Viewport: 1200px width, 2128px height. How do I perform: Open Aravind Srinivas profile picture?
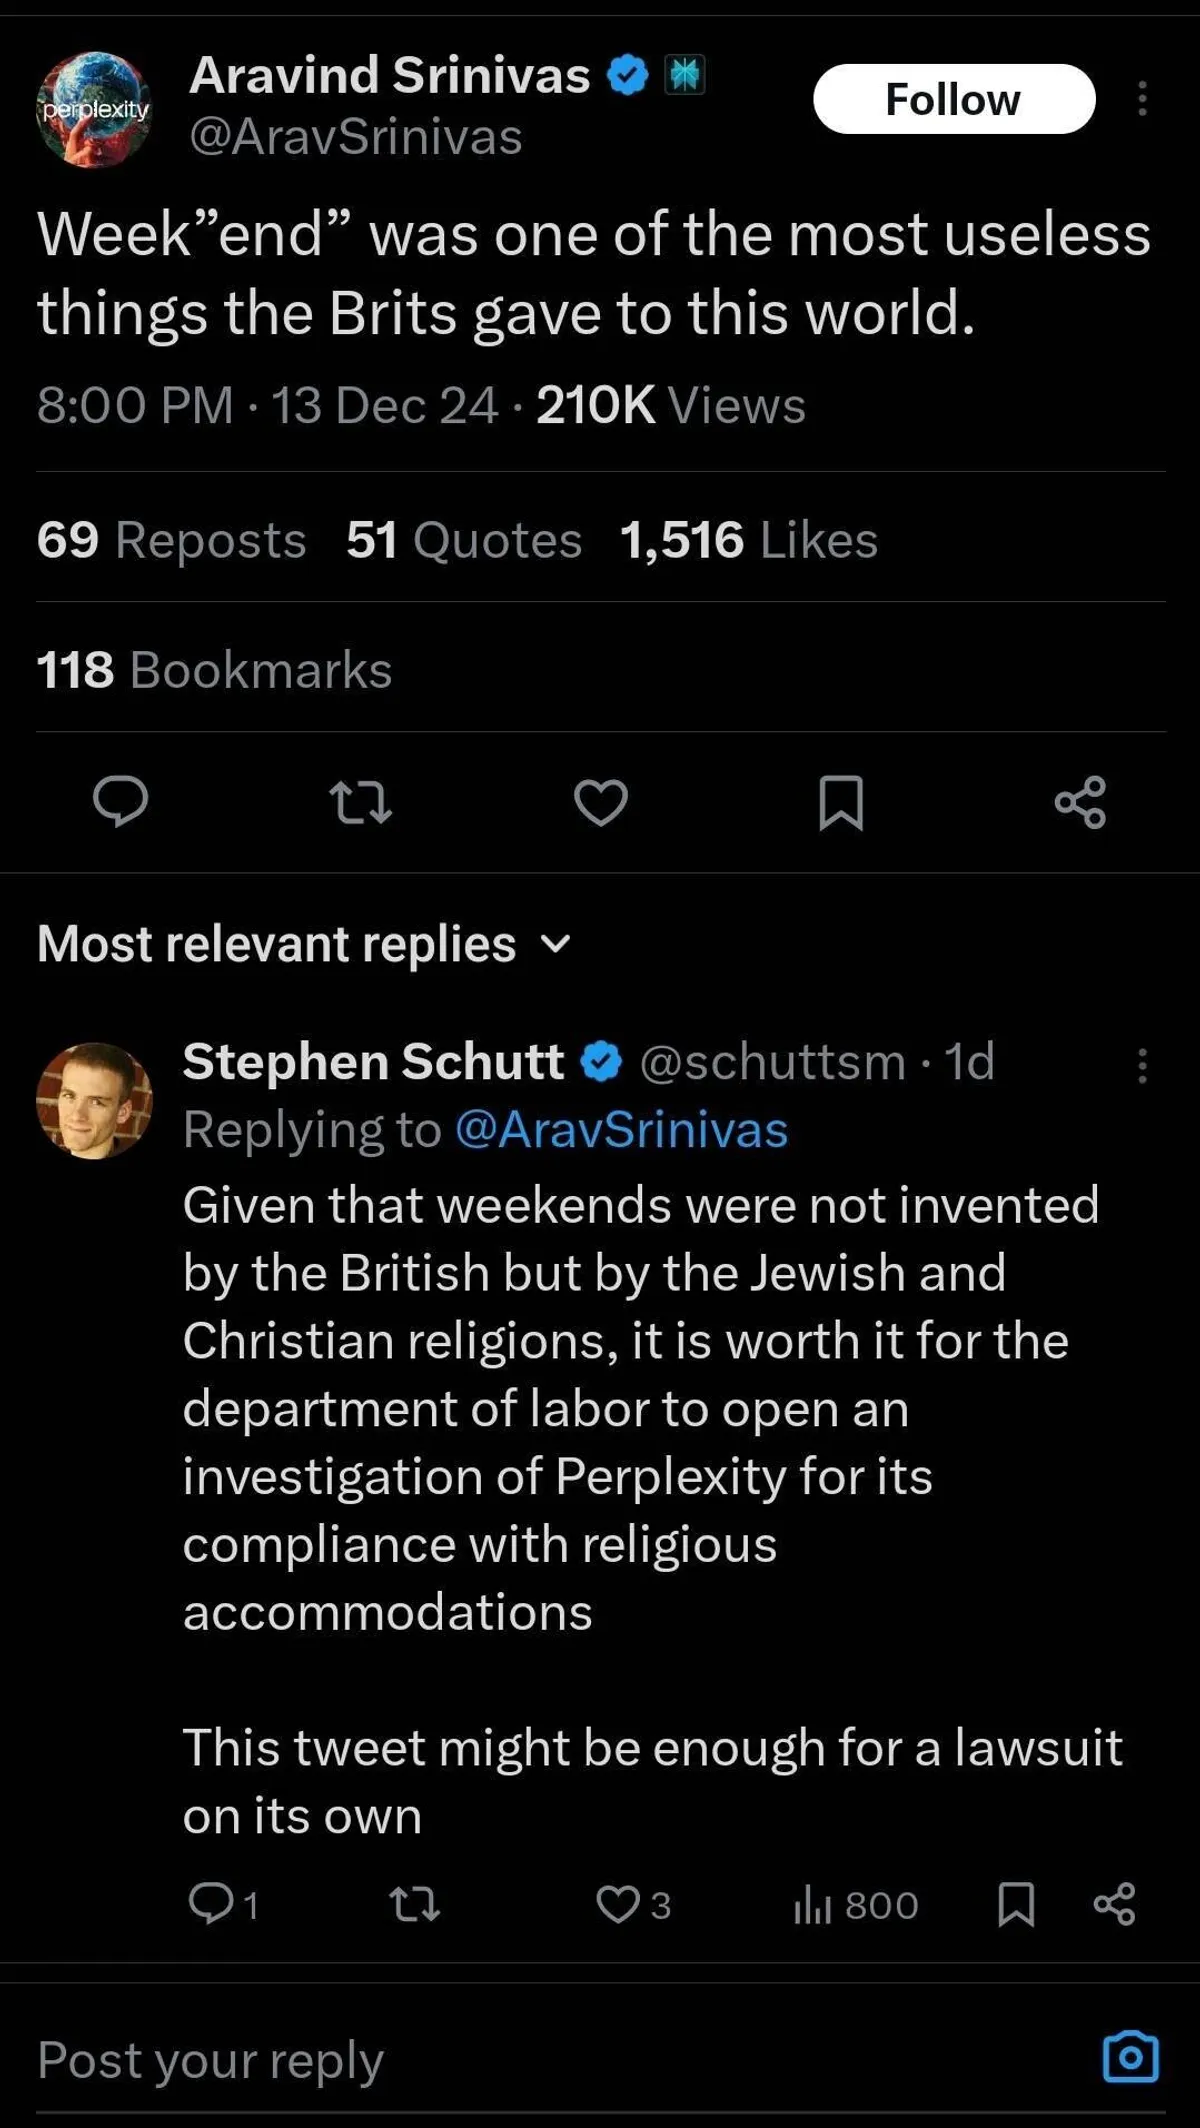[x=94, y=109]
